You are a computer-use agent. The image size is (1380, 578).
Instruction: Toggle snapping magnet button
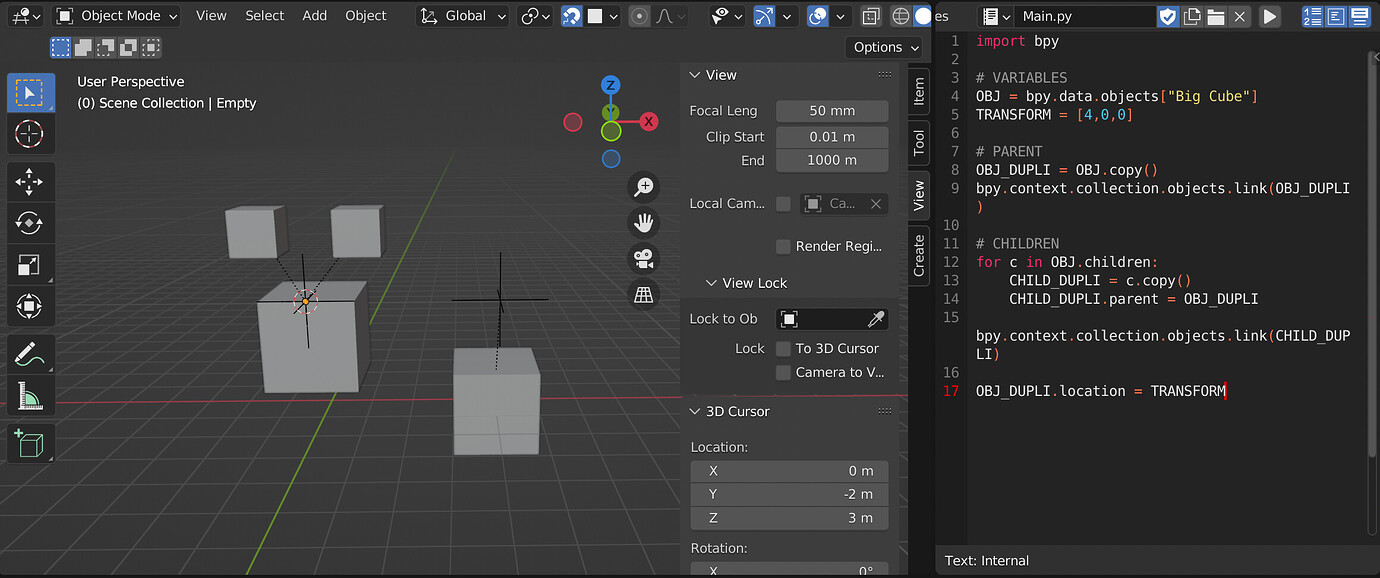pos(572,16)
